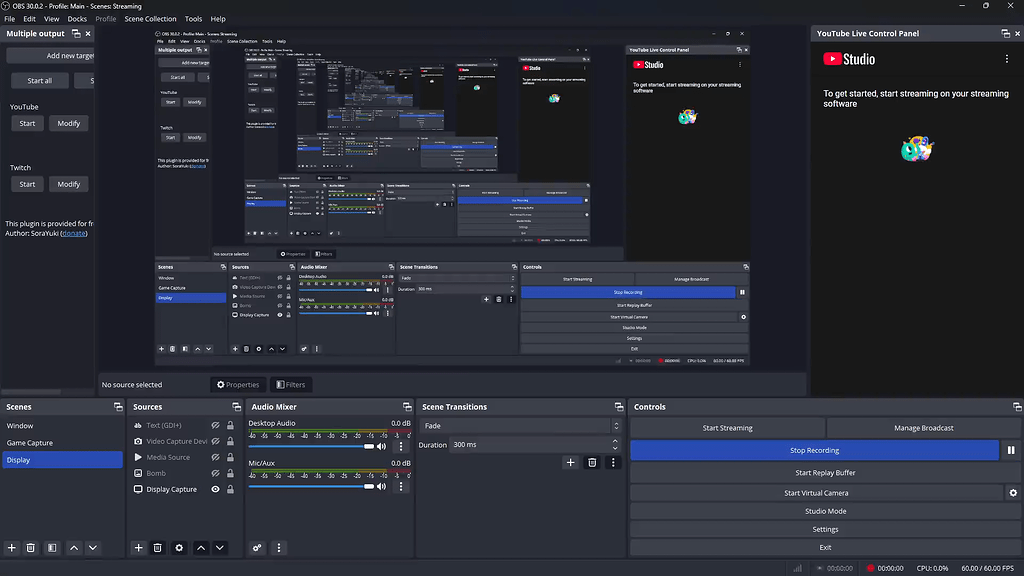
Task: Adjust the Mic/Aux volume slider
Action: tap(312, 487)
